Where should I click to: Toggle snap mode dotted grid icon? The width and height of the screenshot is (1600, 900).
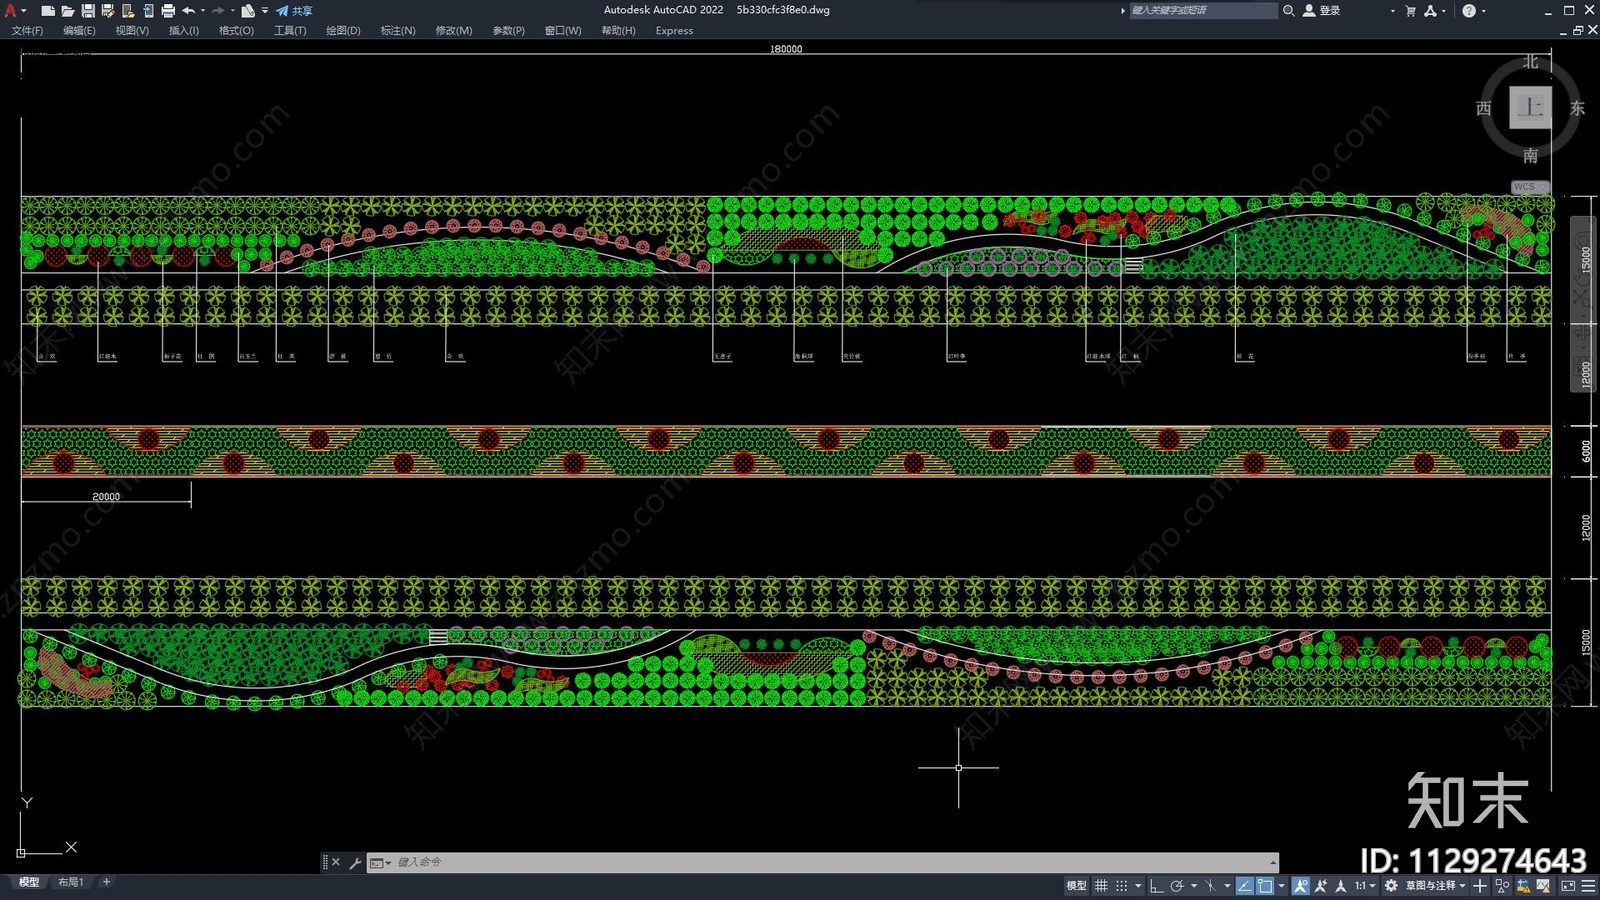(1122, 886)
